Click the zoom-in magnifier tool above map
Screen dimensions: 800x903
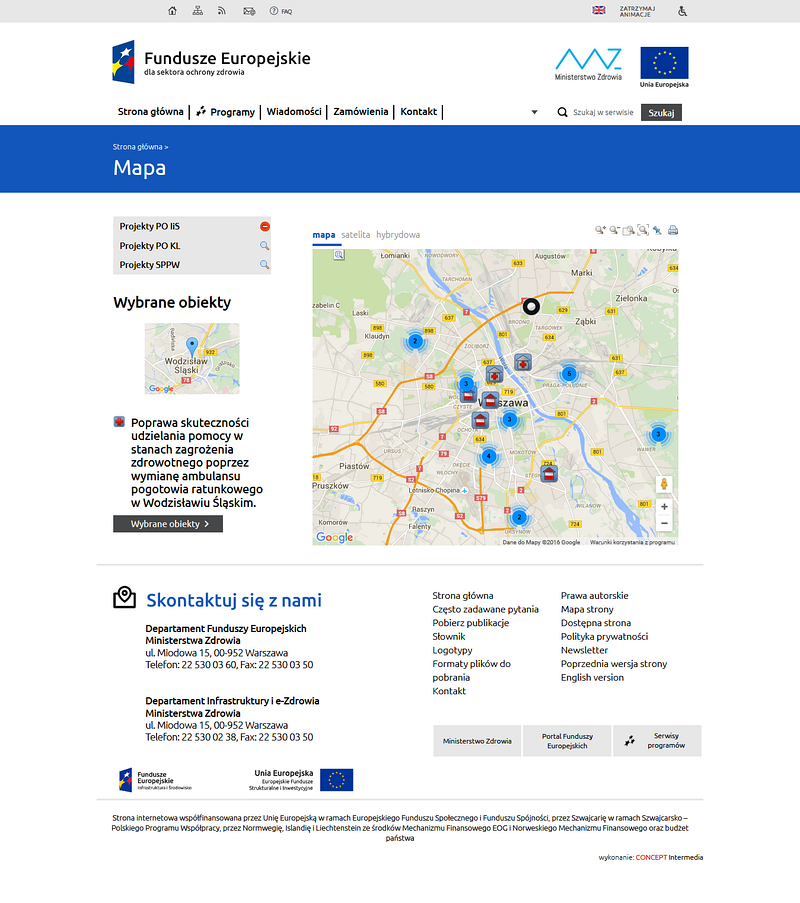600,230
